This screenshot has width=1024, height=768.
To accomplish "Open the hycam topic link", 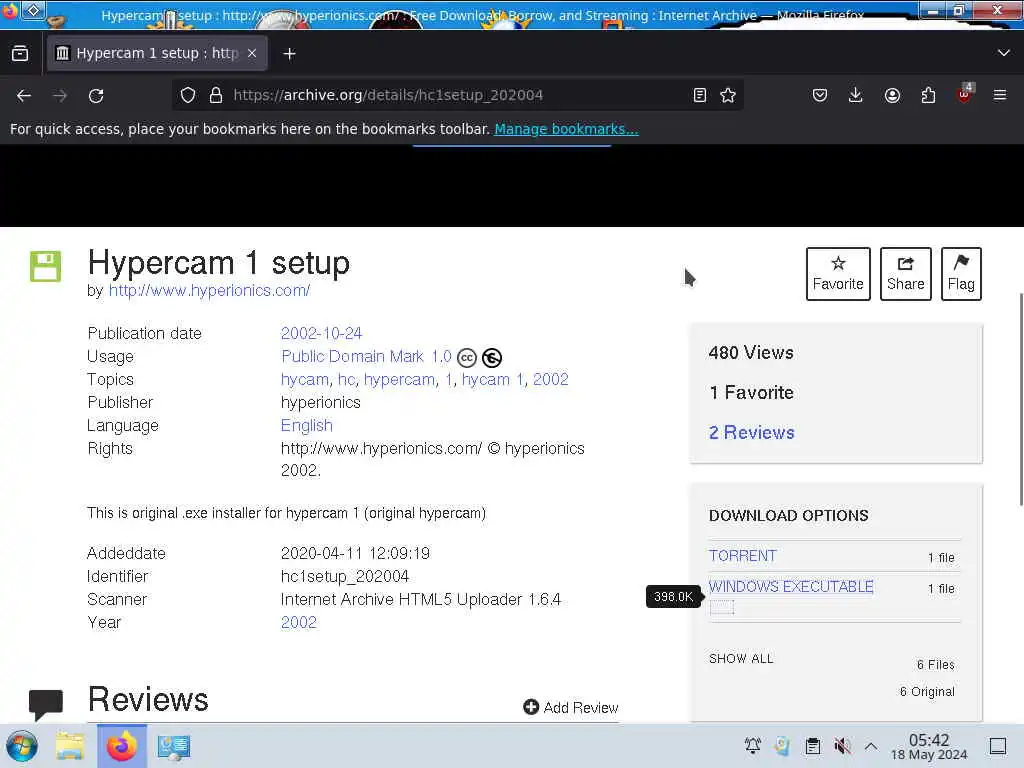I will [305, 379].
